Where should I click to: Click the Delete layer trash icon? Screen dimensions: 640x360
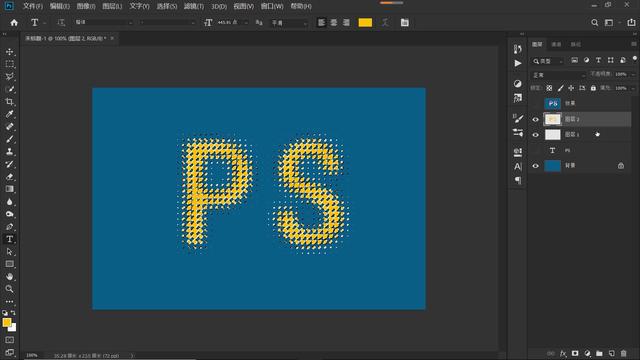(x=623, y=353)
